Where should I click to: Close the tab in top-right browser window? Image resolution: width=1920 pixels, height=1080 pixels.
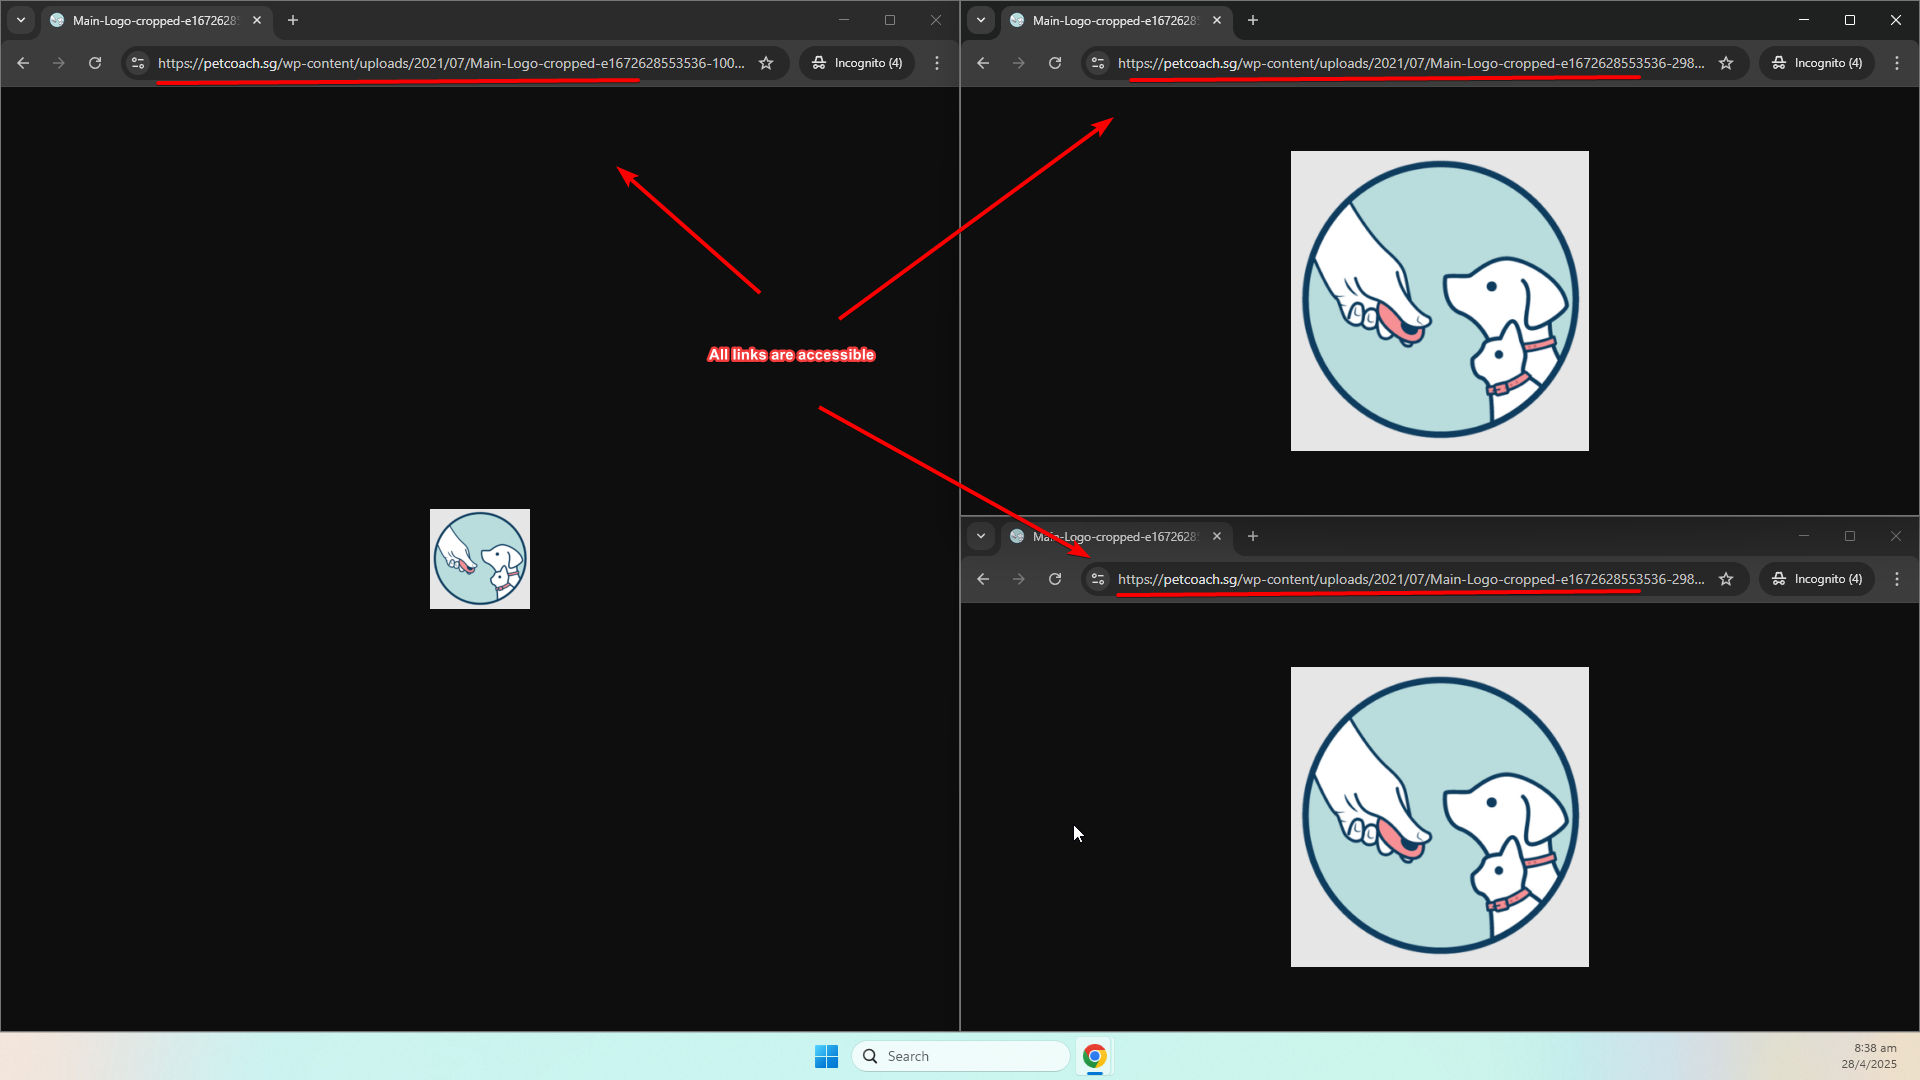tap(1217, 20)
